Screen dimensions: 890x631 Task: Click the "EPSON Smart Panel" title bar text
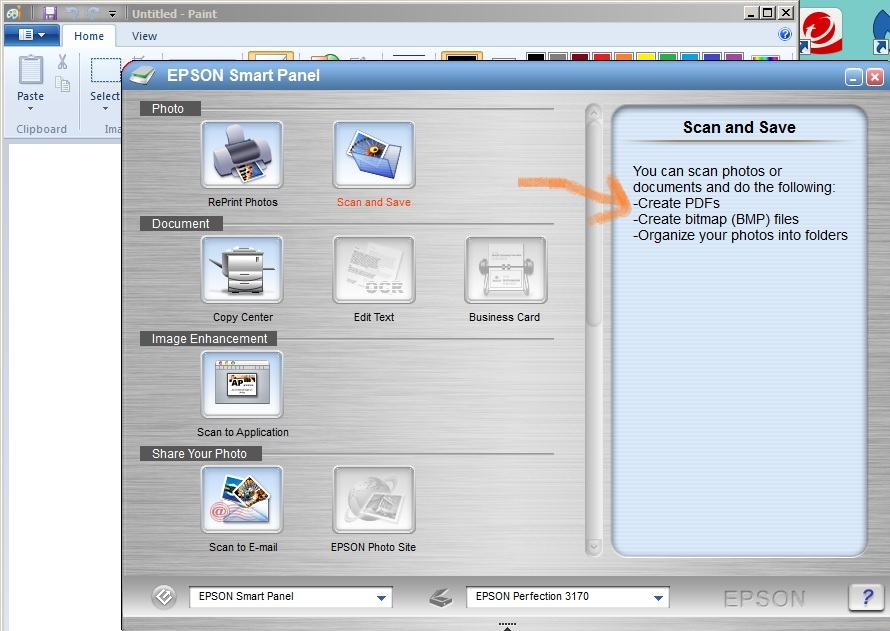(x=243, y=75)
